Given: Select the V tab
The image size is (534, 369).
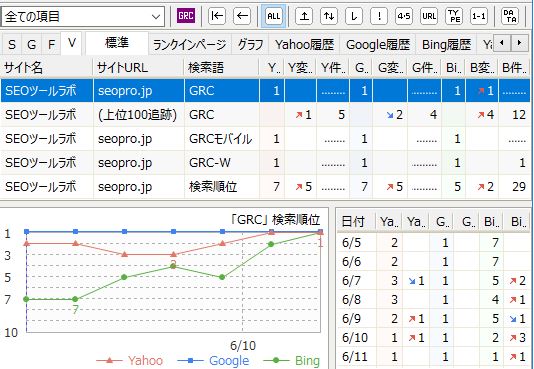Looking at the screenshot, I should click(x=72, y=43).
